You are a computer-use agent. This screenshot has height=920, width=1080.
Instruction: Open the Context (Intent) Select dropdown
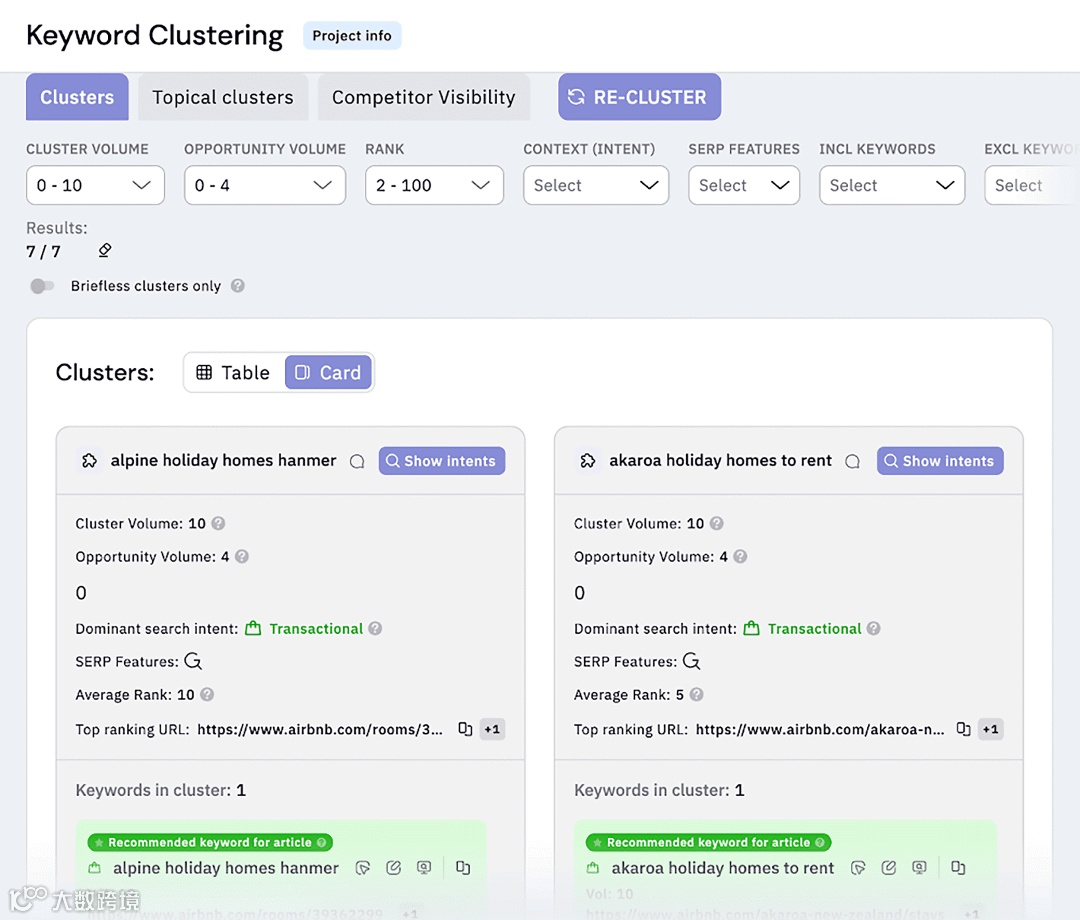(596, 185)
